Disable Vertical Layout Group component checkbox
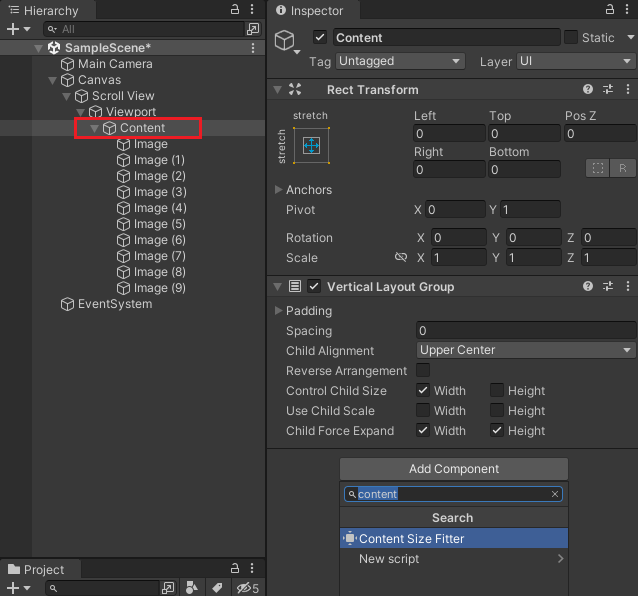 pos(314,286)
